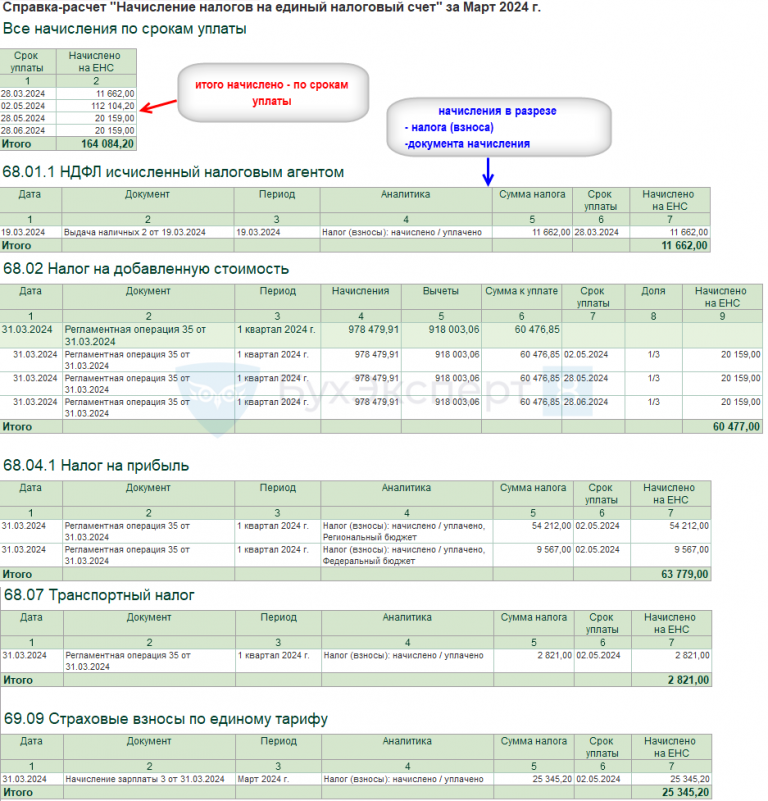Click heading '68.04.1 Налог на прибыль'
Viewport: 768px width, 801px height.
(96, 465)
